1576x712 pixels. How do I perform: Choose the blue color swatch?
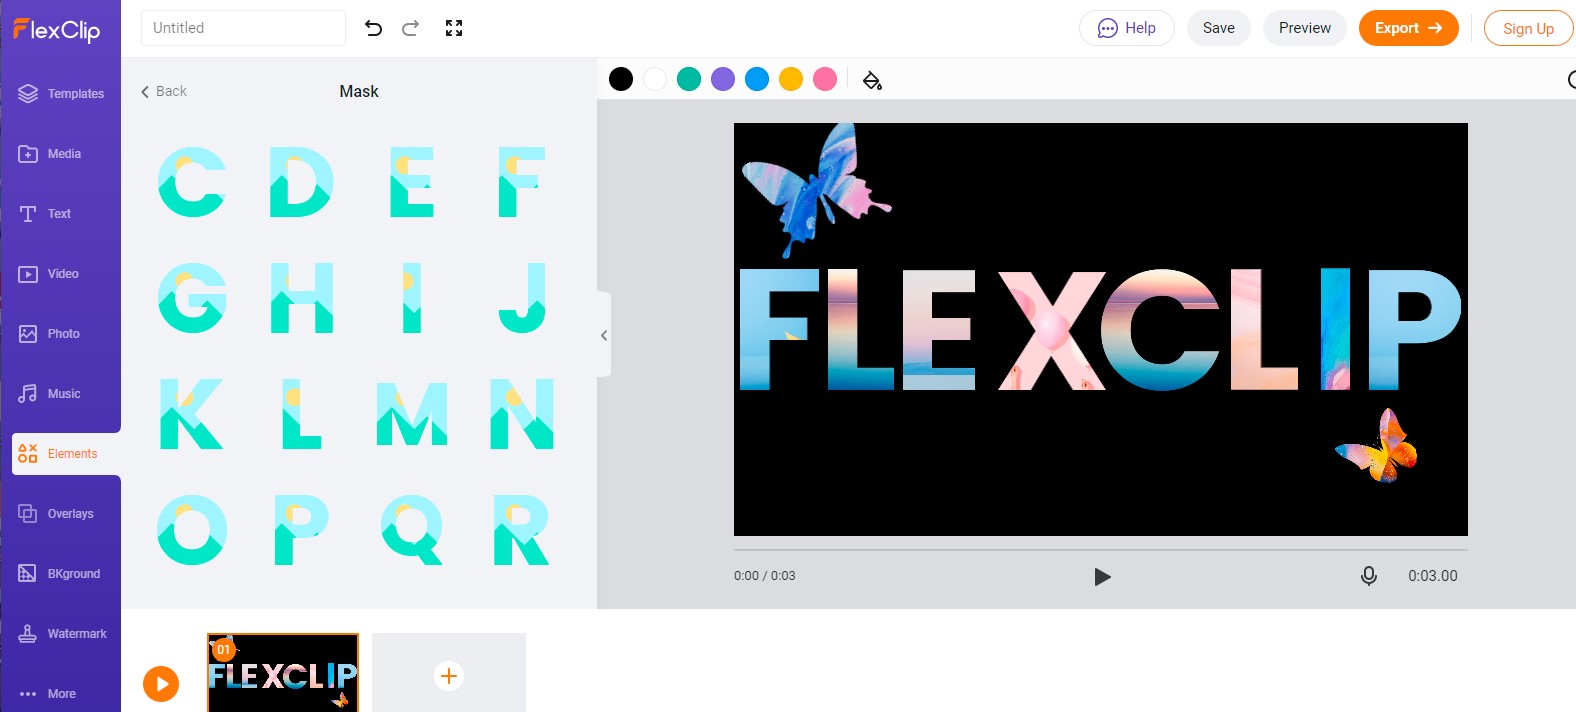[757, 79]
